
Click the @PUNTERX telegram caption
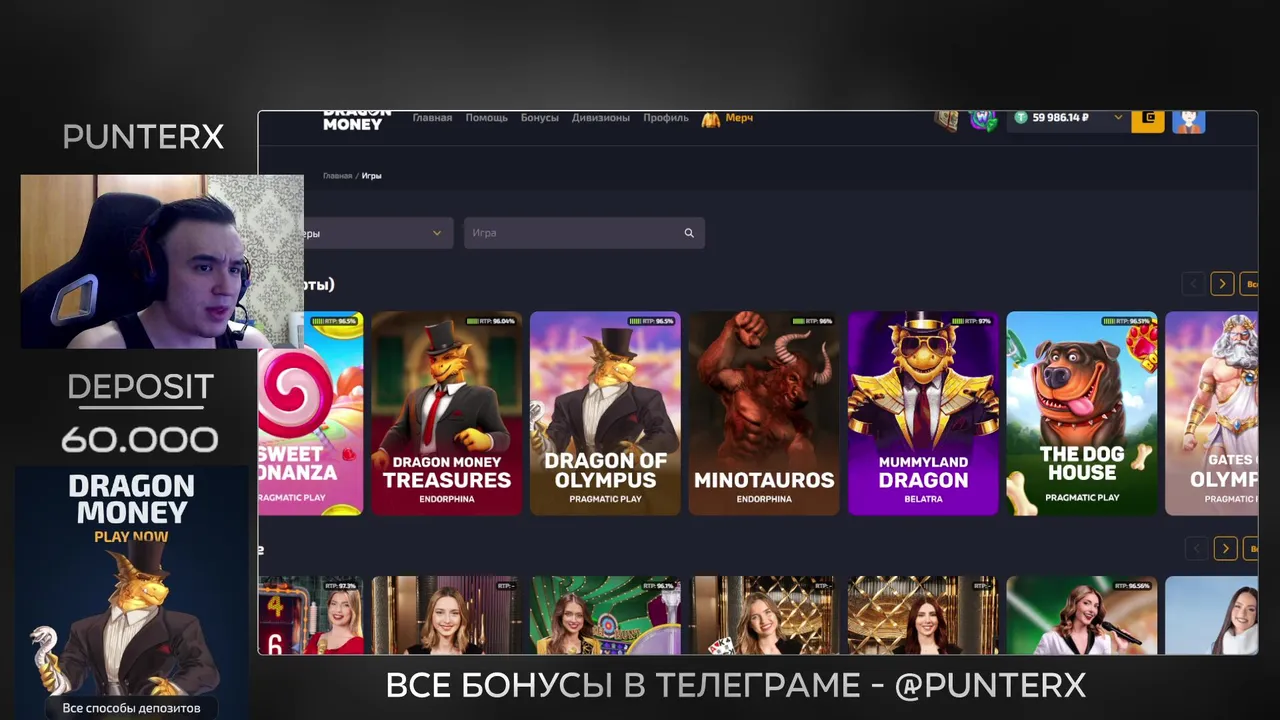(990, 686)
